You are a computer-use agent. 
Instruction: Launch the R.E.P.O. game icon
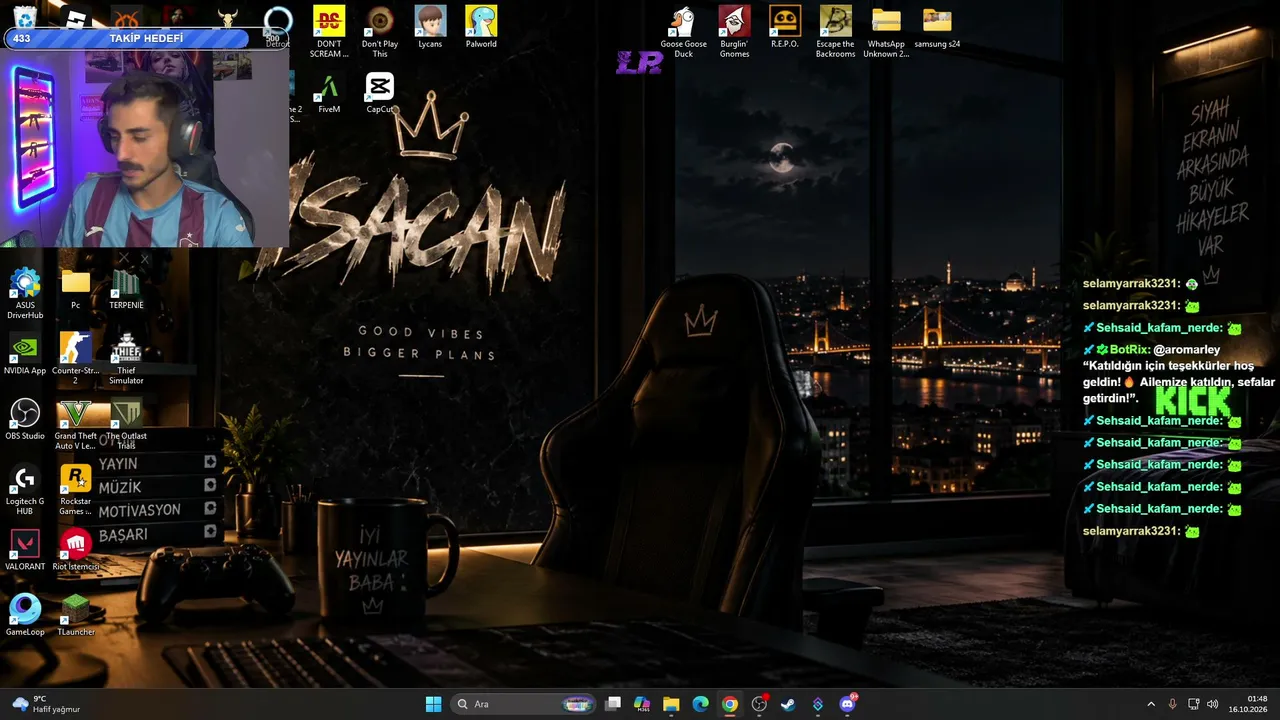[785, 27]
